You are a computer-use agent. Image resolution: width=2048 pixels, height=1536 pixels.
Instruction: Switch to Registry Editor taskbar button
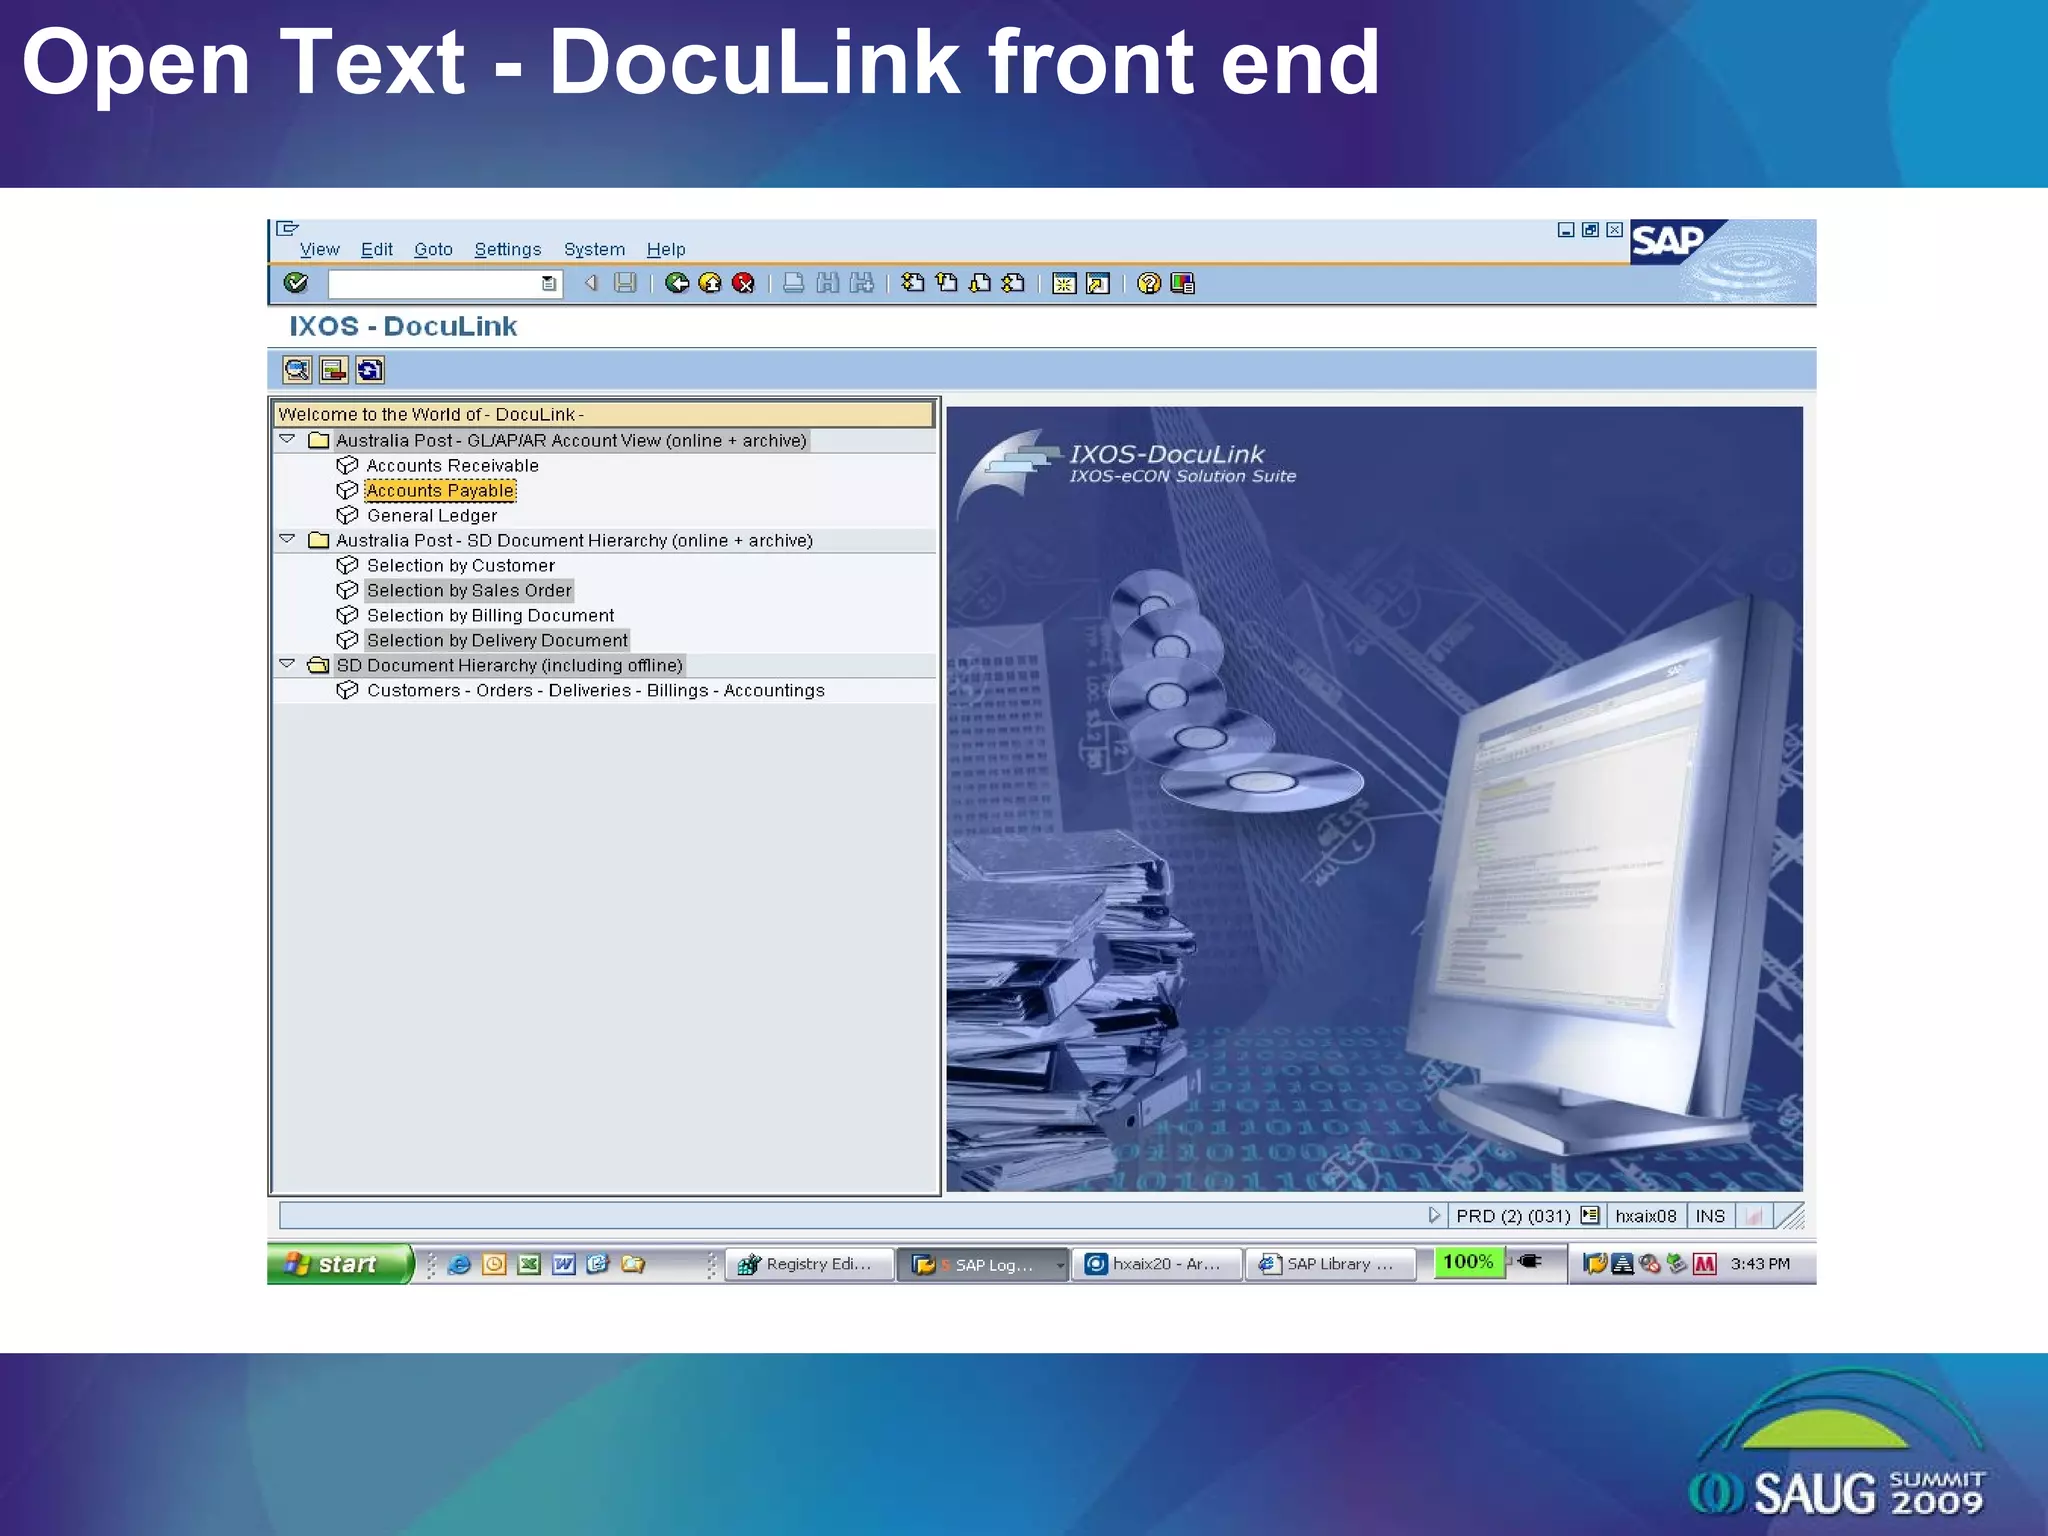[x=808, y=1265]
